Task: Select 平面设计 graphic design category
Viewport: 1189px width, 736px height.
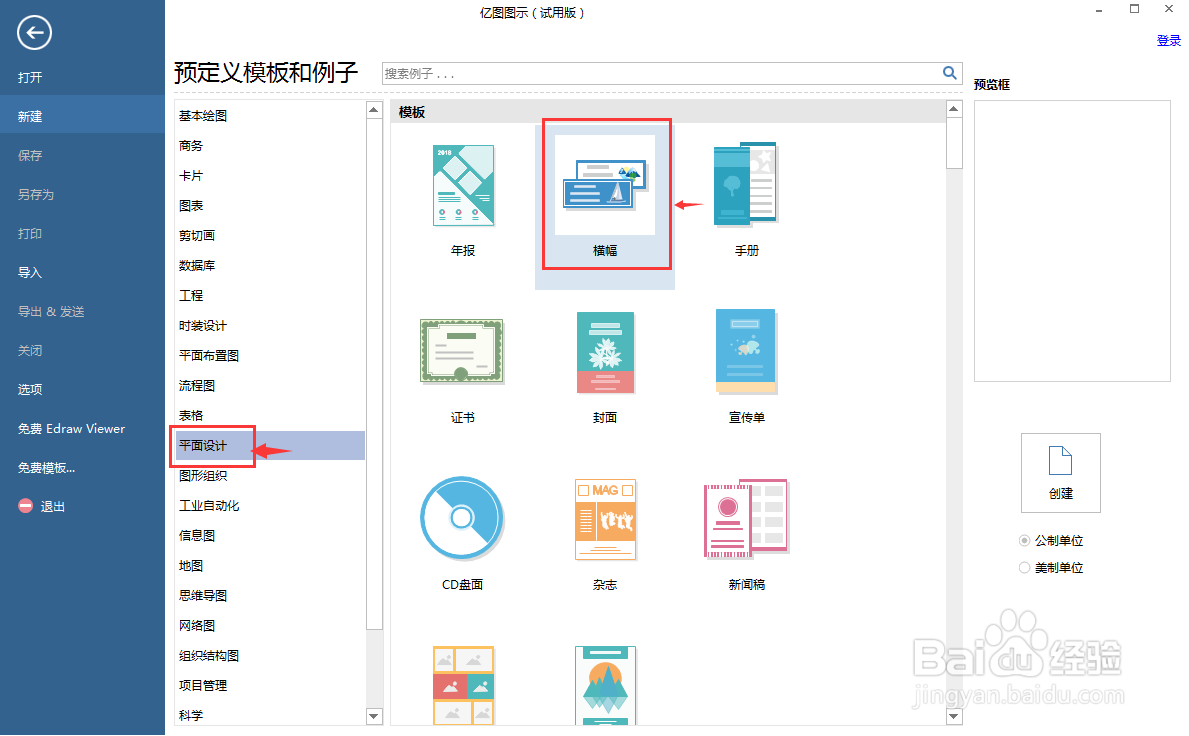Action: (270, 446)
